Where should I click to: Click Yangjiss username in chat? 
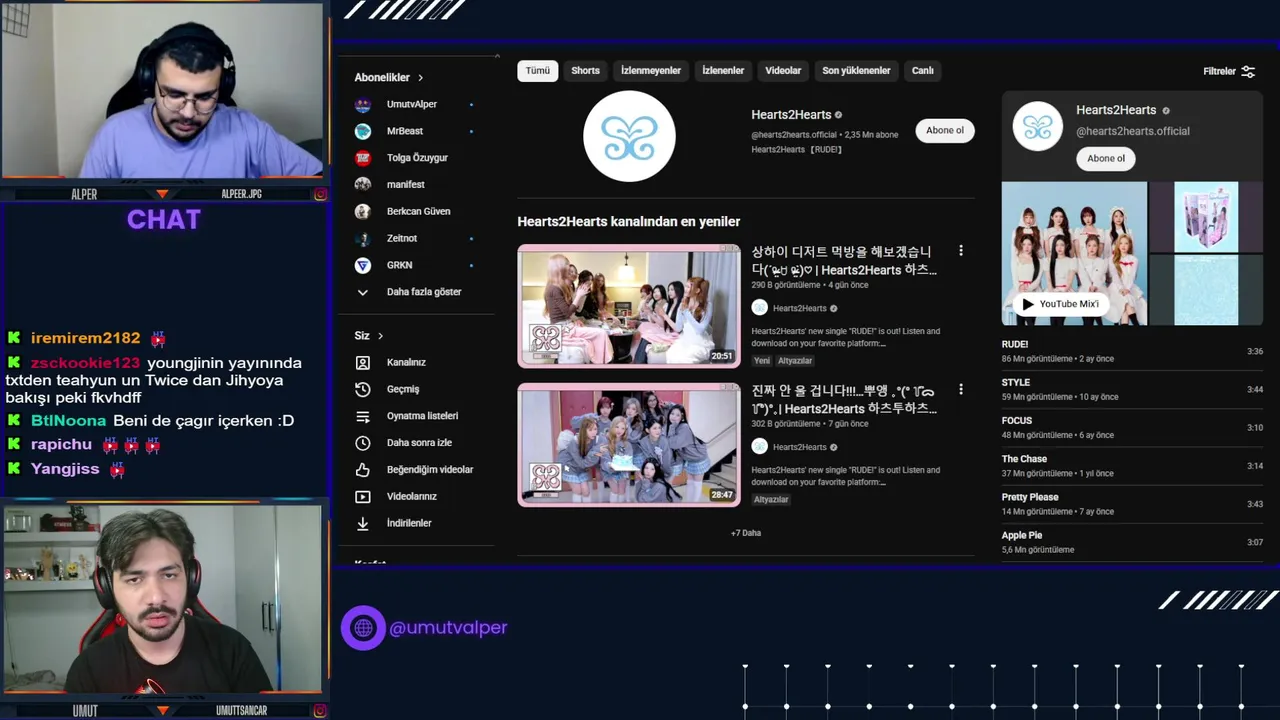click(65, 468)
